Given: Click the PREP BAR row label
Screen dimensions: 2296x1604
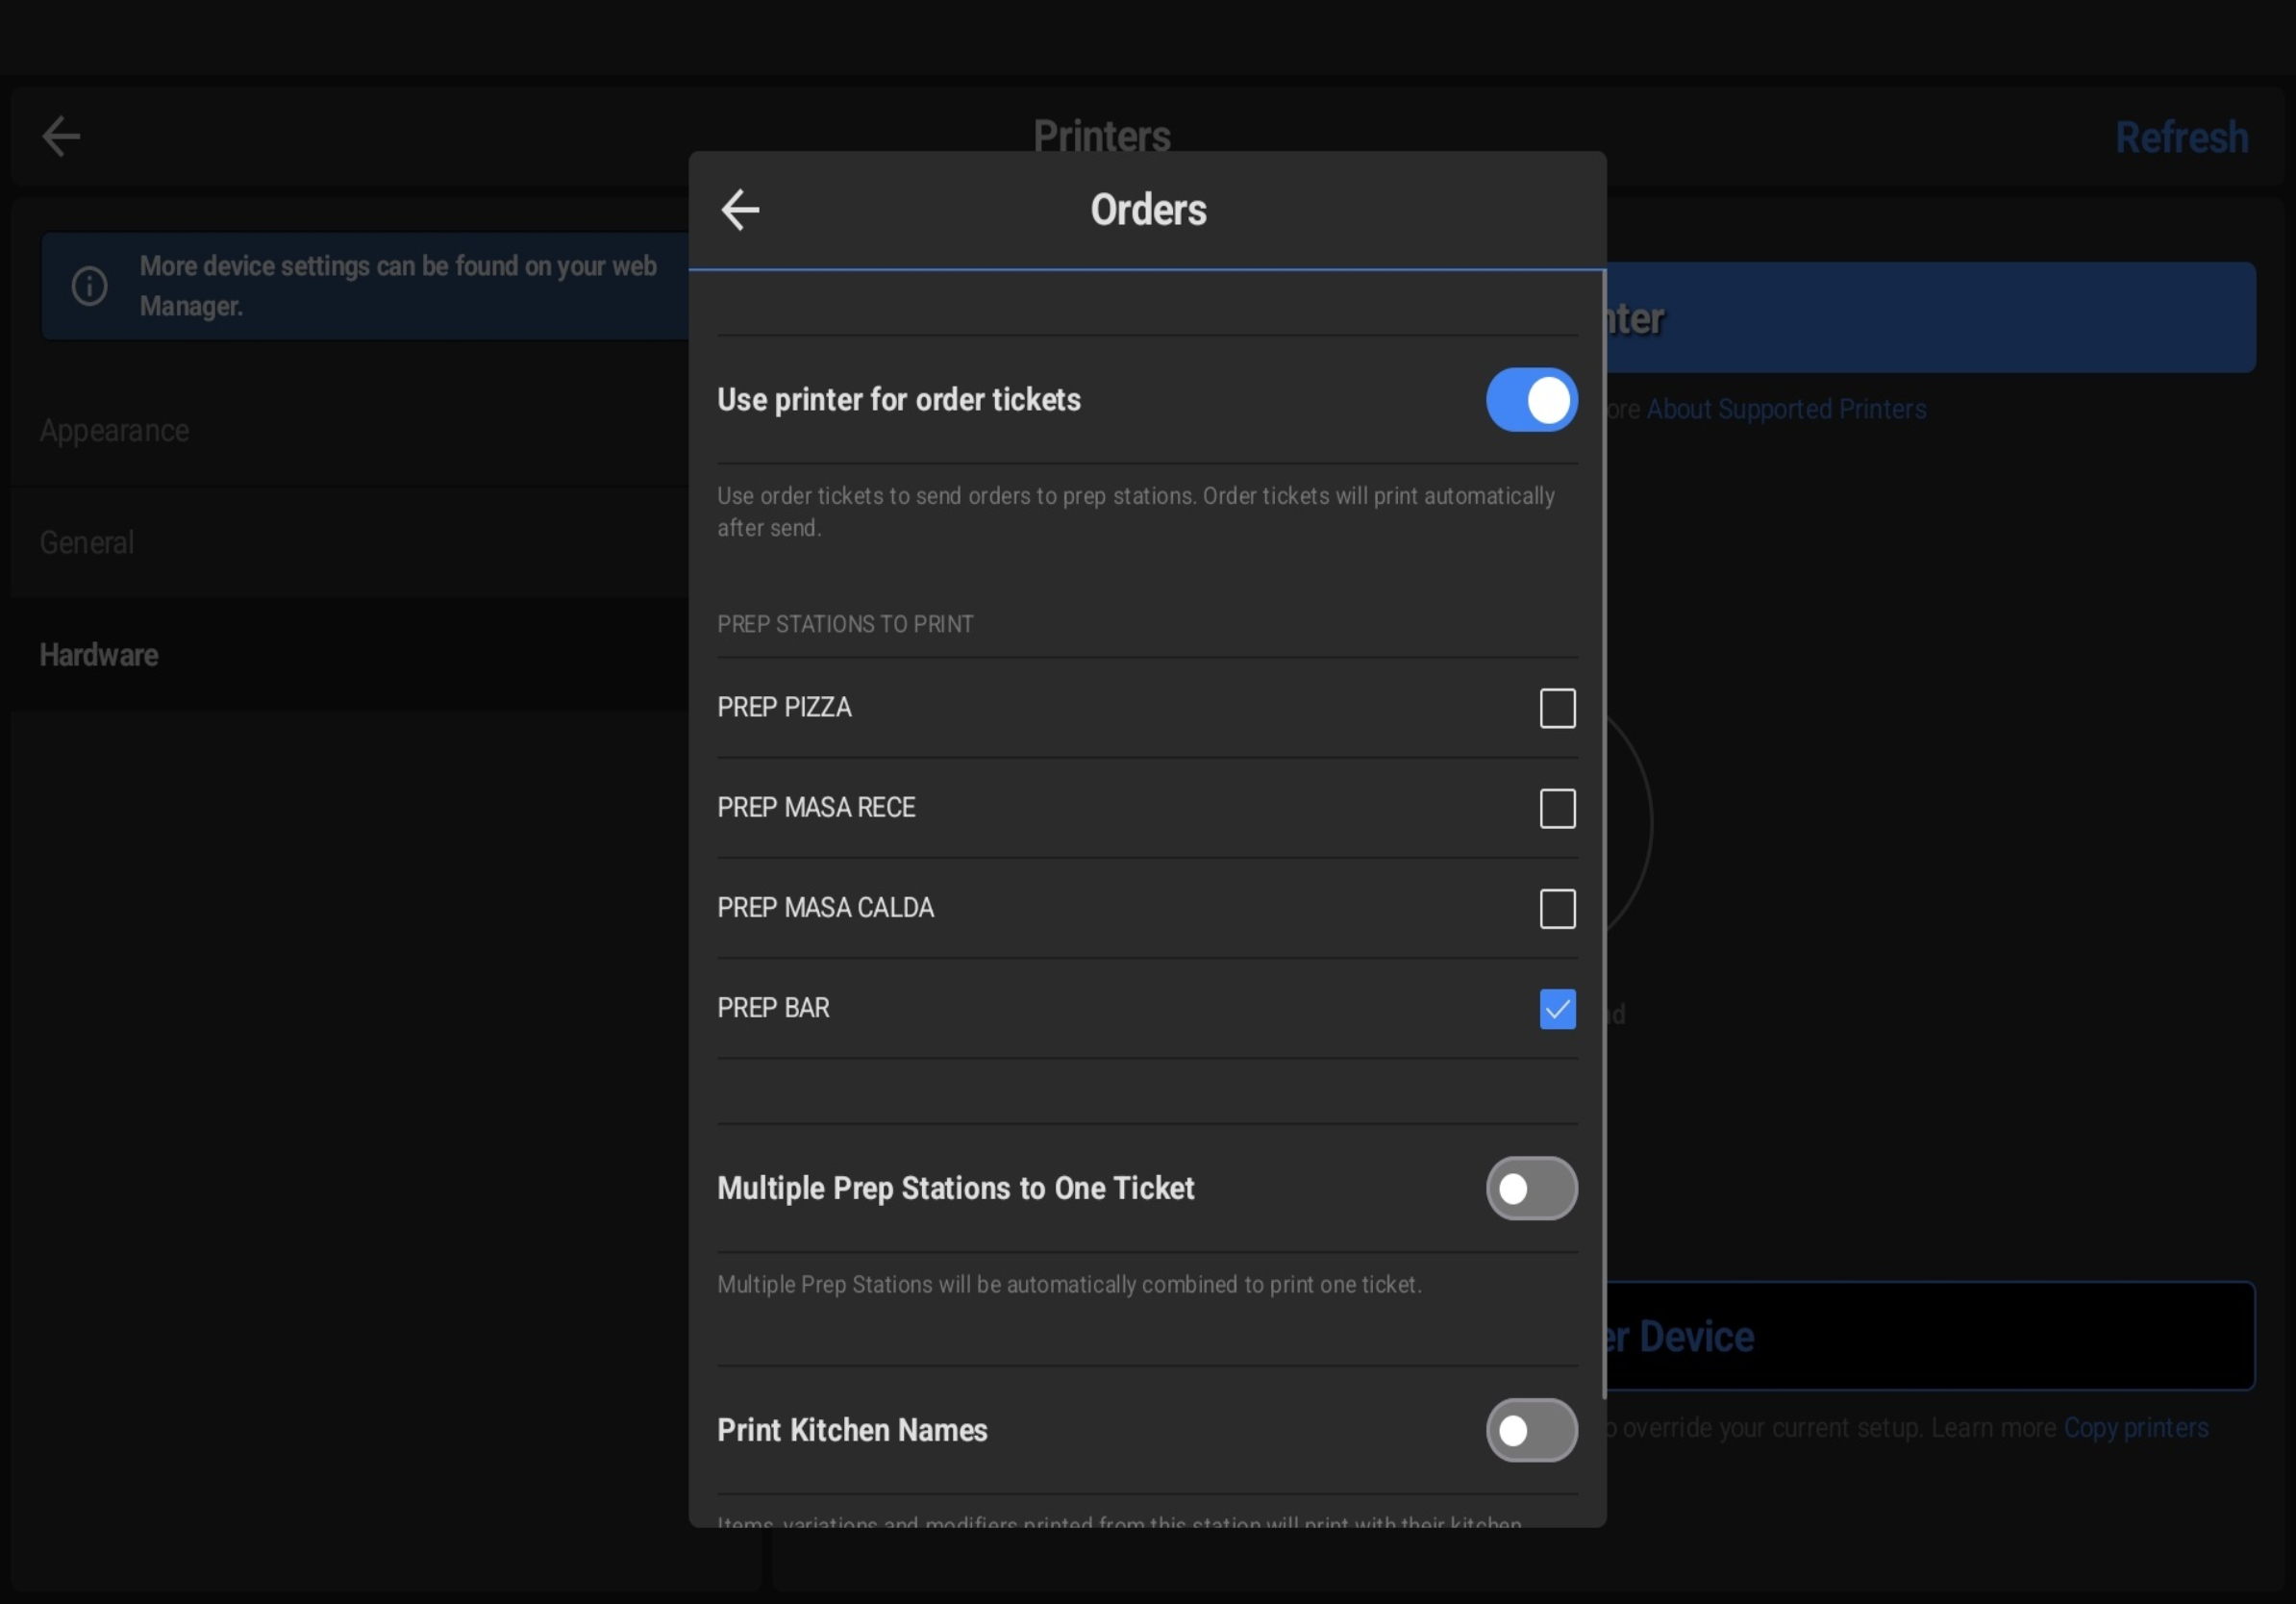Looking at the screenshot, I should point(773,1008).
